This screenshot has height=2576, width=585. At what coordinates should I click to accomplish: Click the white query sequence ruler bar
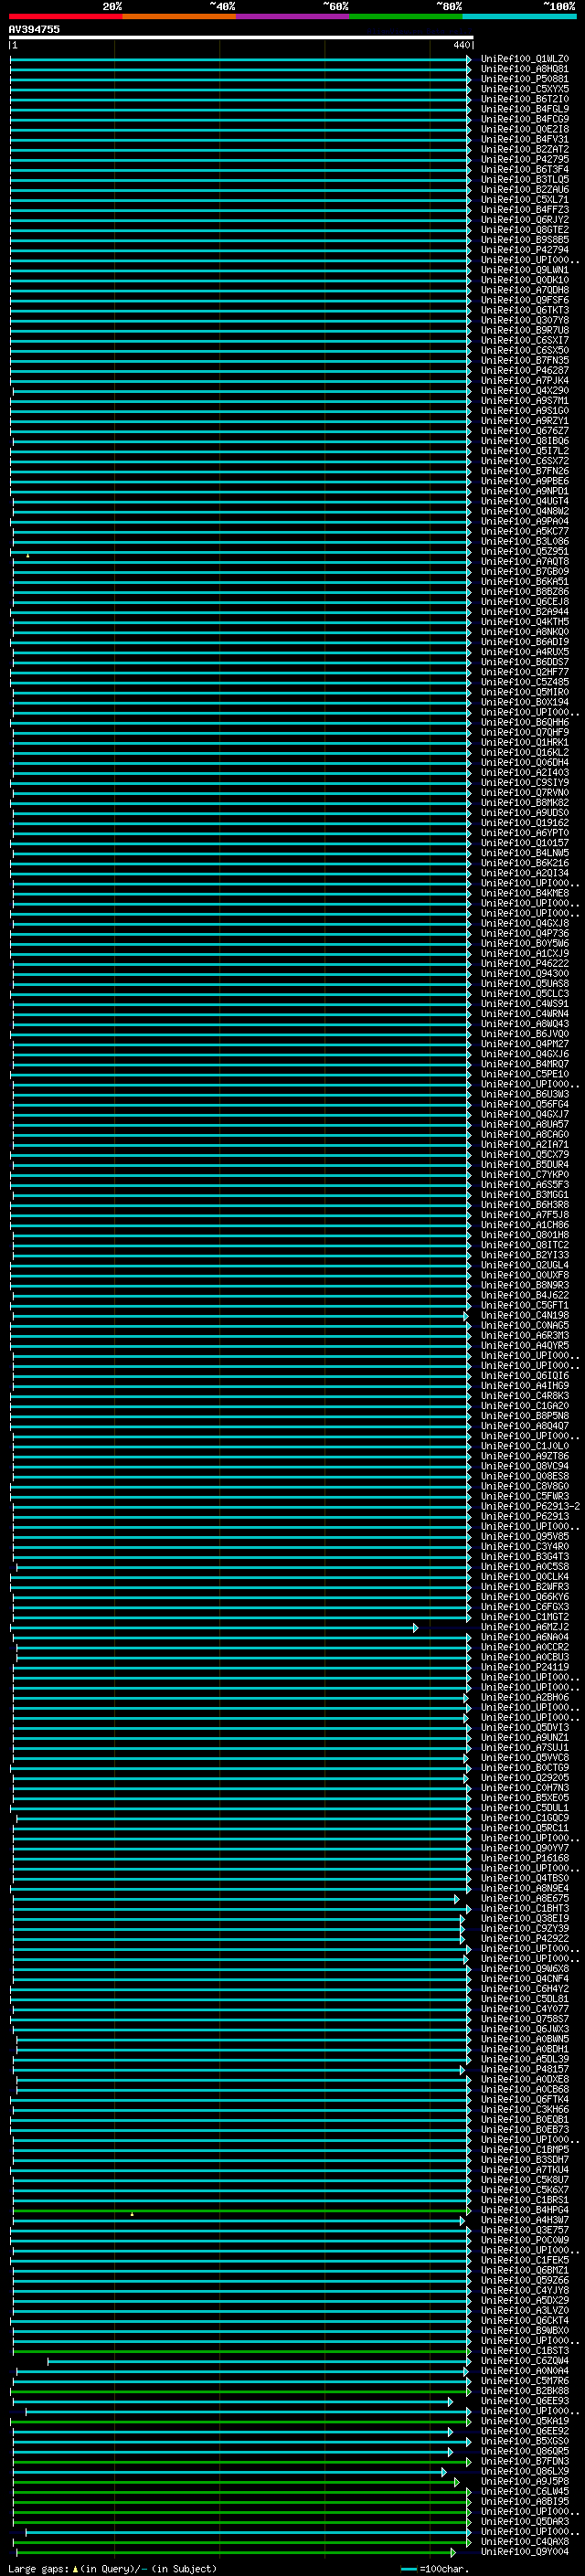[241, 38]
